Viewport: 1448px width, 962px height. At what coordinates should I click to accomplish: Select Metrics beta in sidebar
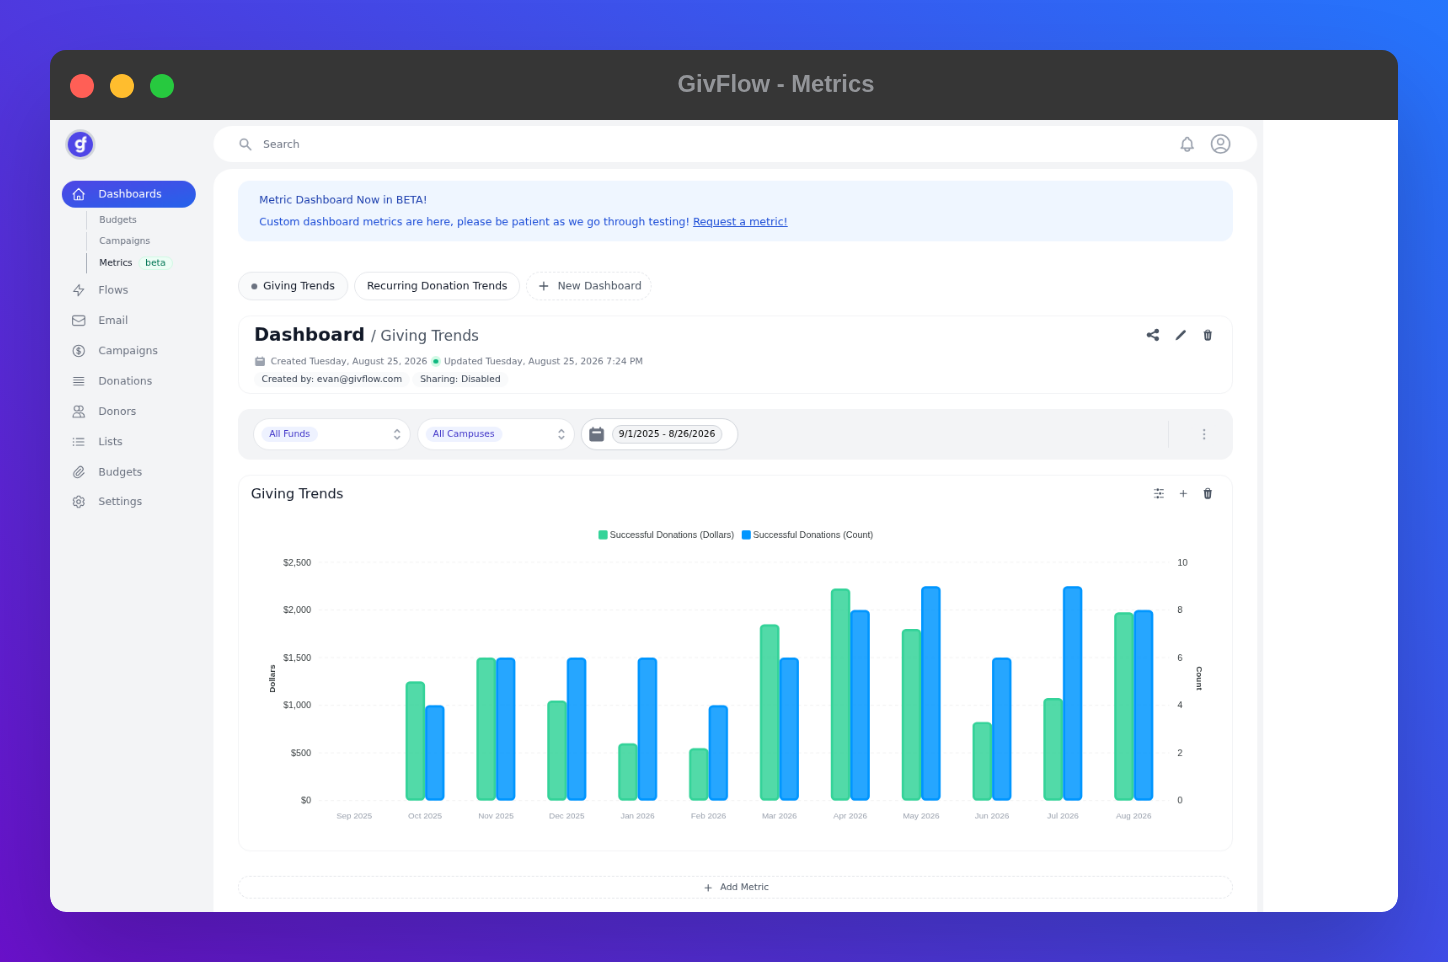(x=135, y=263)
